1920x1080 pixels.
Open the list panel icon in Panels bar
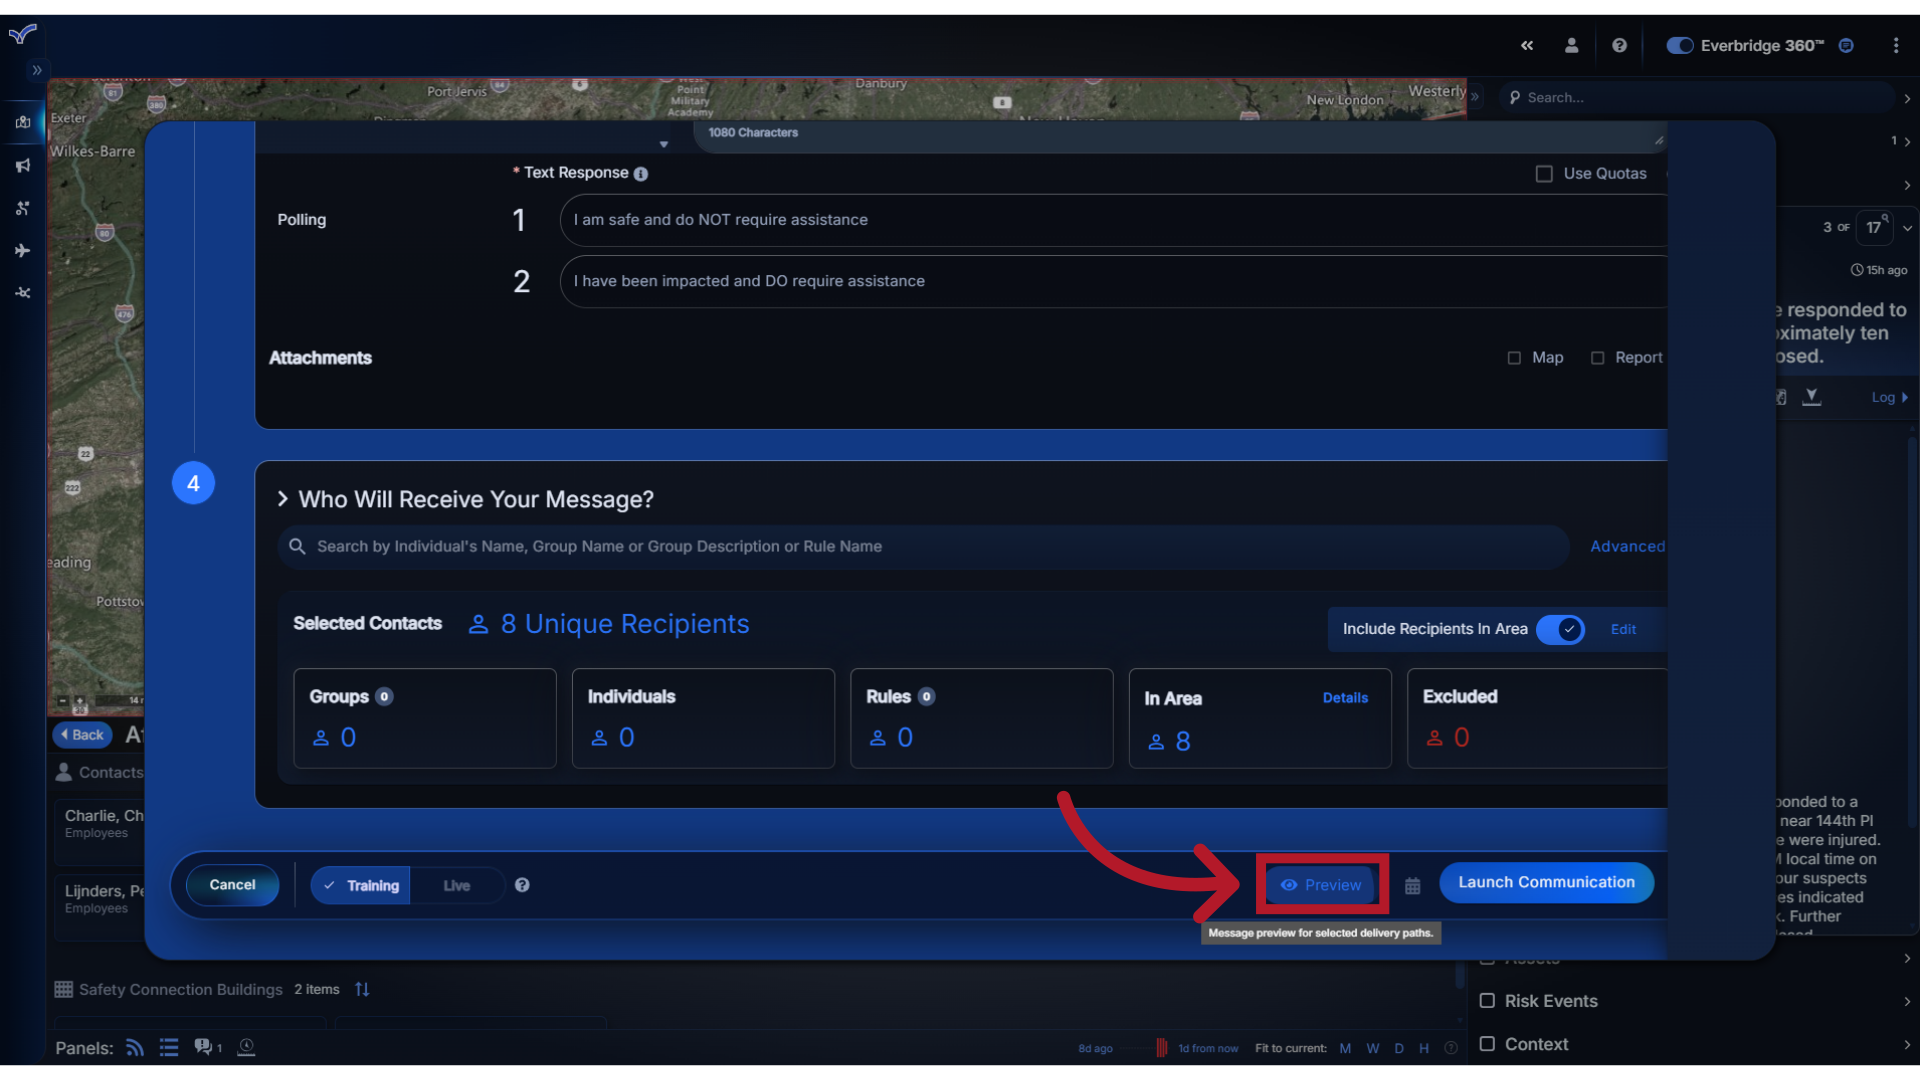tap(169, 1047)
